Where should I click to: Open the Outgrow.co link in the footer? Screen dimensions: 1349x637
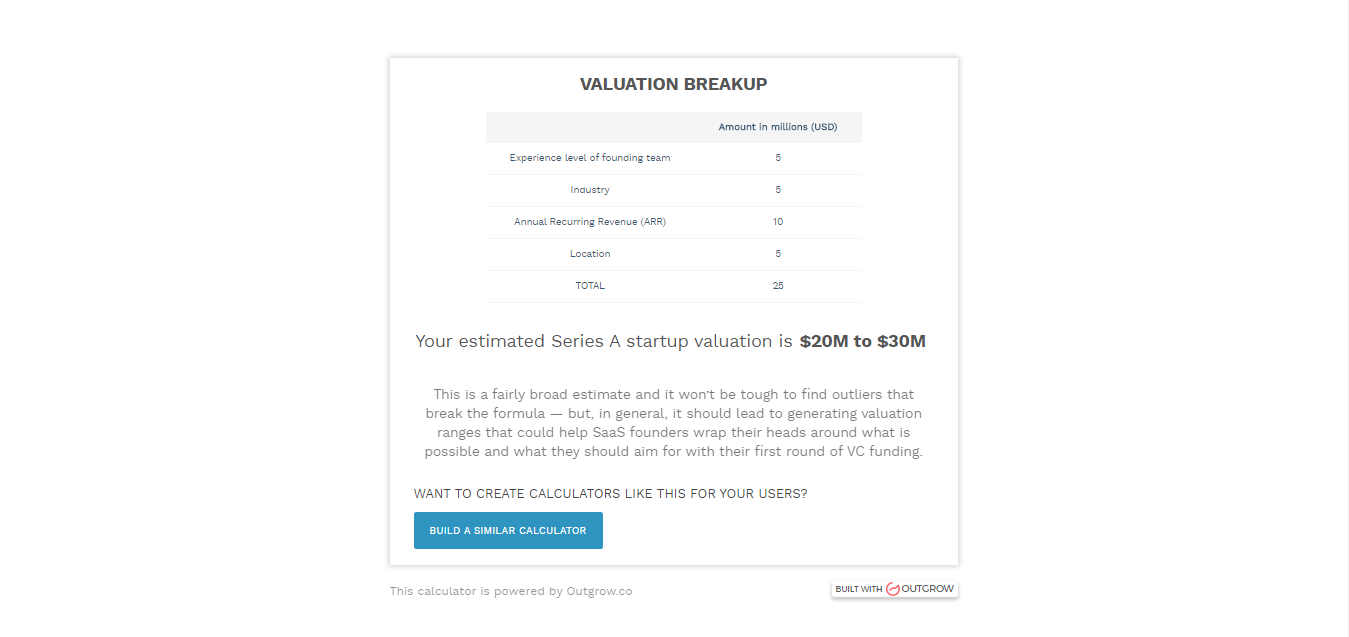point(599,591)
